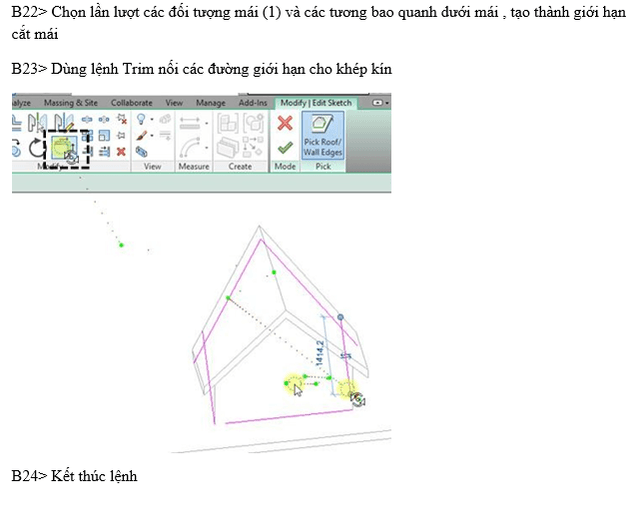Select the Scale tool
640x511 pixels.
[104, 136]
